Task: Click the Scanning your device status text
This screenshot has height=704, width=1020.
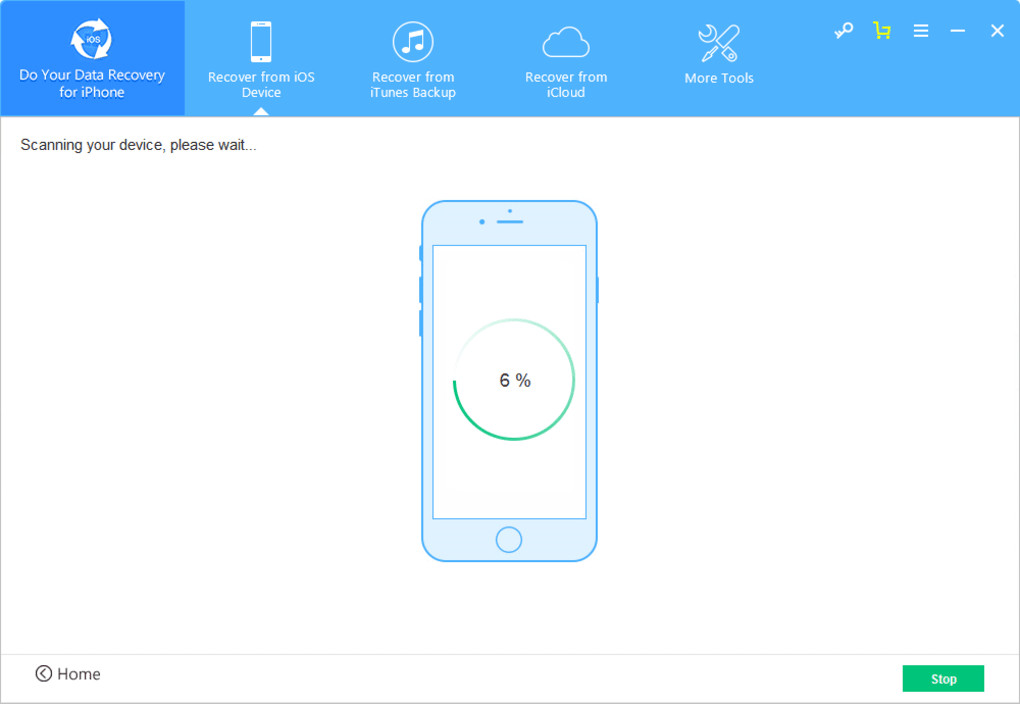Action: click(138, 145)
